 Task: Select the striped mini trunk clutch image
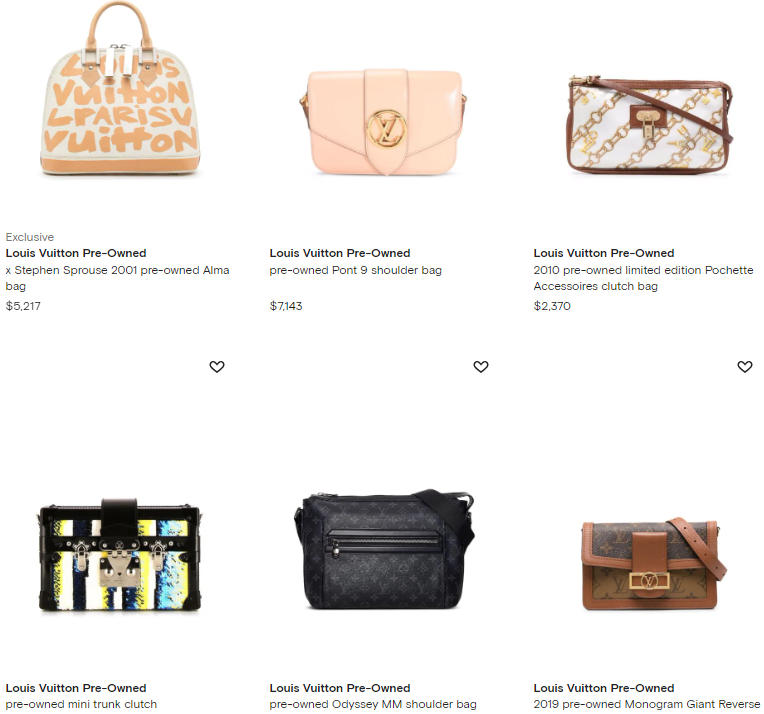point(119,555)
